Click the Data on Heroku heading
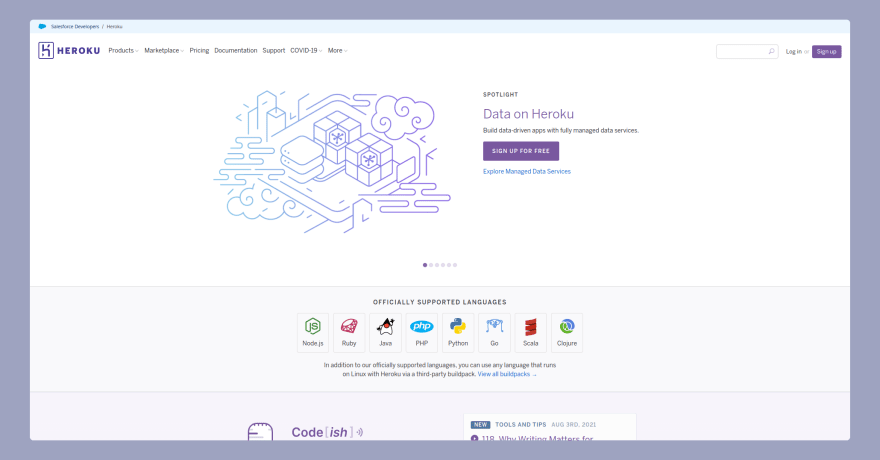Viewport: 880px width, 460px height. (529, 114)
